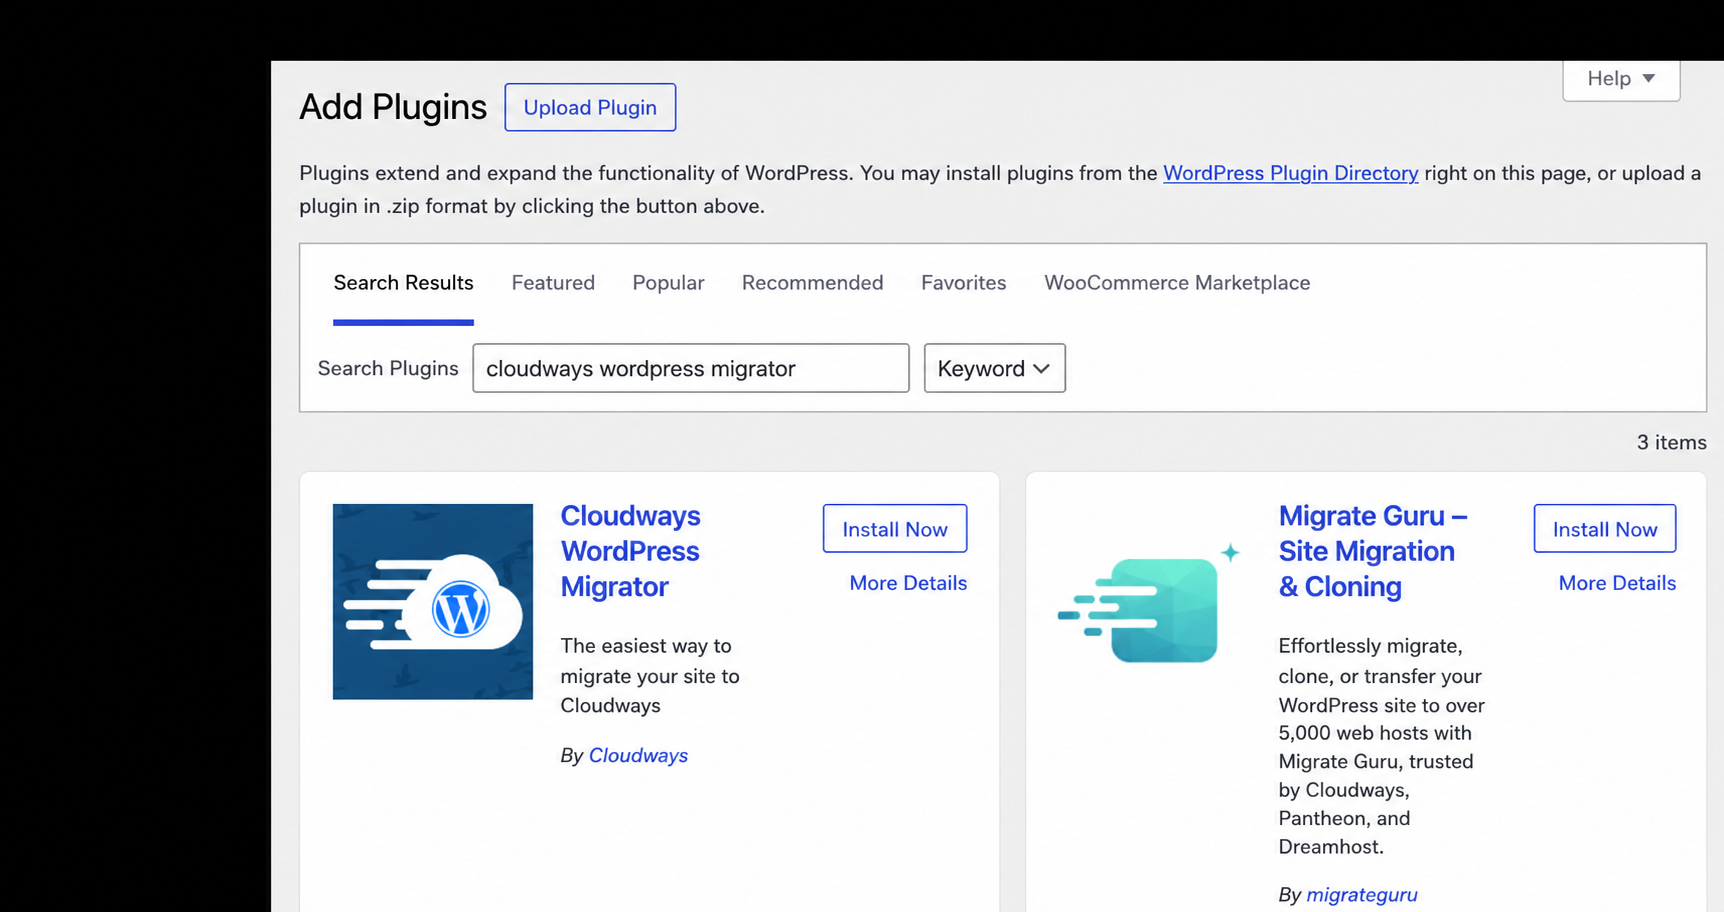This screenshot has width=1724, height=912.
Task: Open the Keyword search-type dropdown
Action: click(994, 368)
